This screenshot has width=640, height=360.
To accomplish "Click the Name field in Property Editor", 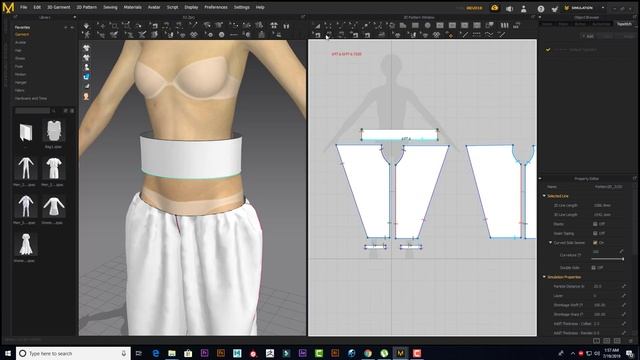I will 608,187.
